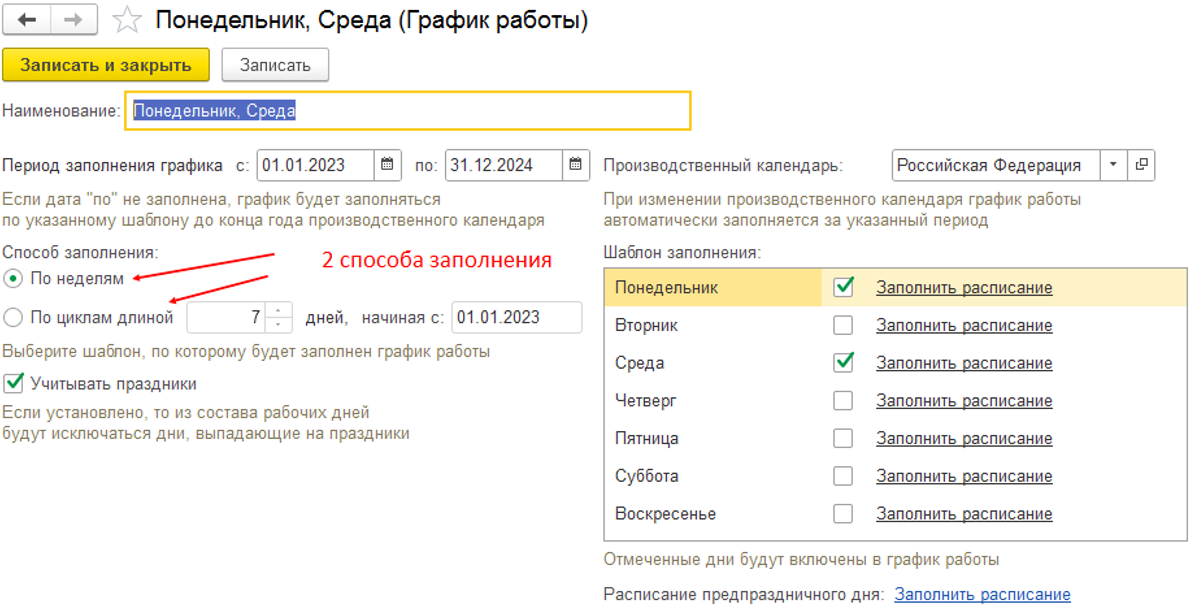The image size is (1192, 613).
Task: Add form to favorites with star icon
Action: [x=126, y=20]
